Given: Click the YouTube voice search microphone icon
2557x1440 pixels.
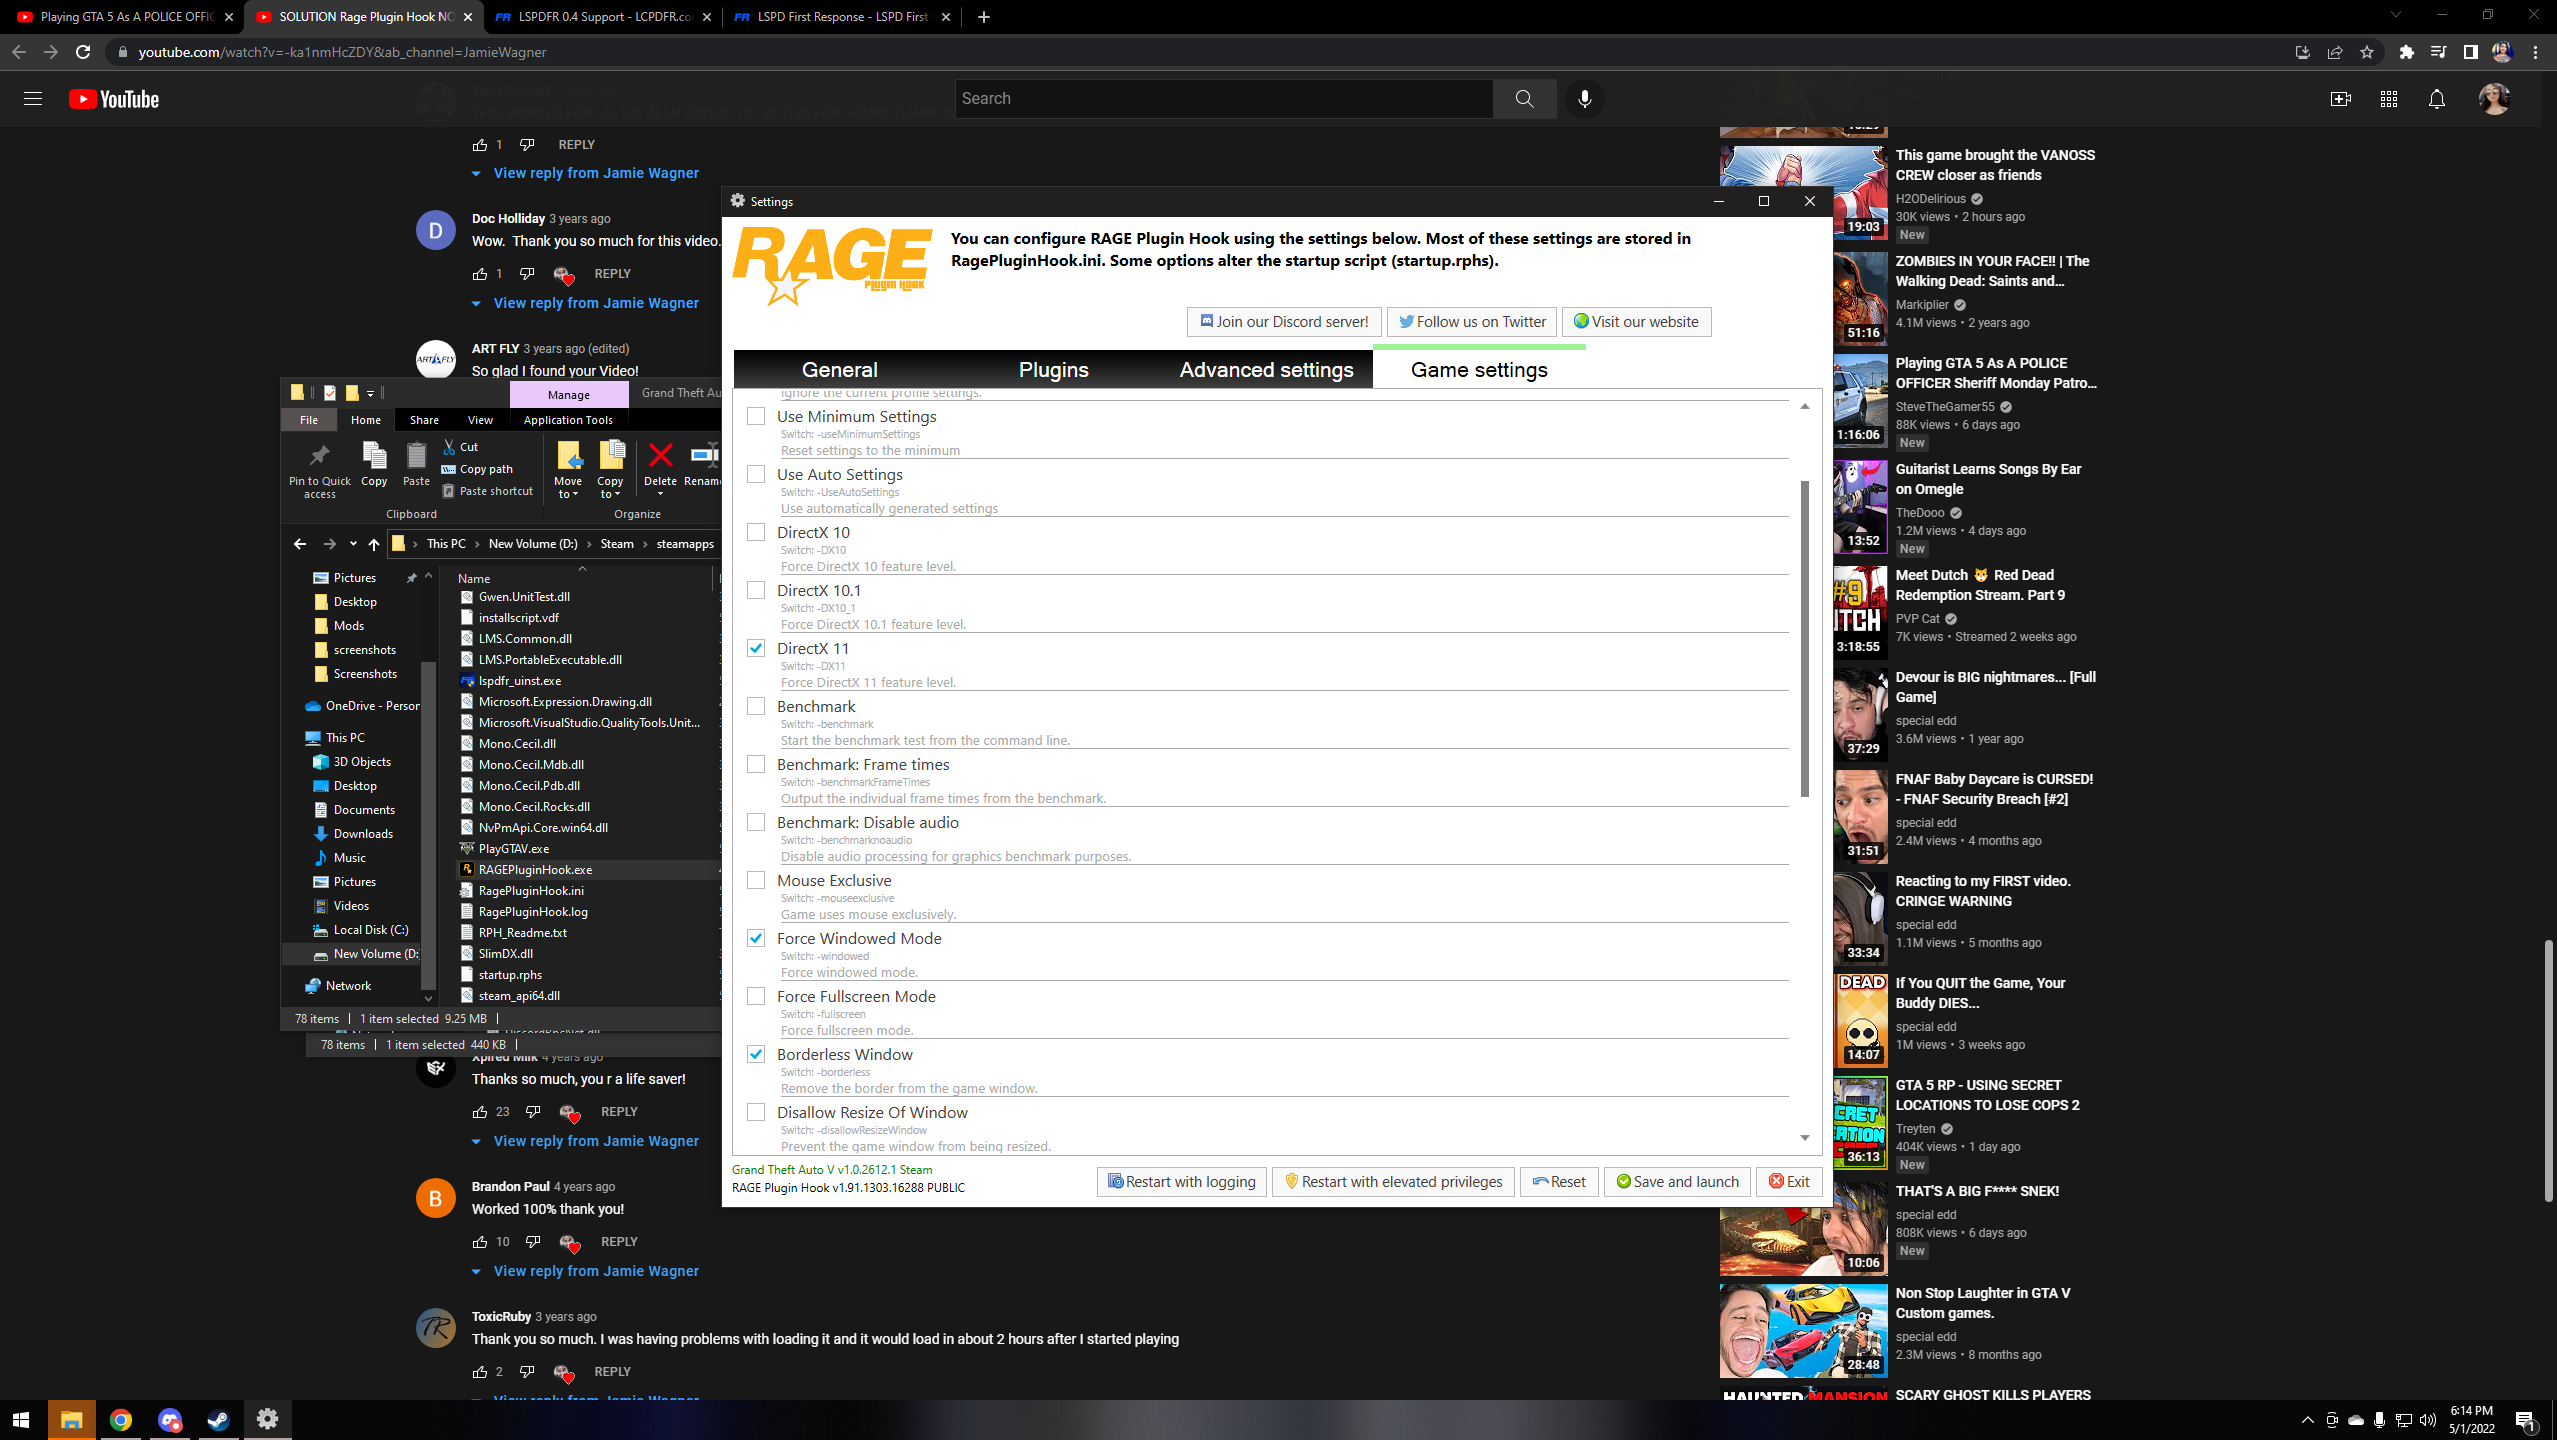Looking at the screenshot, I should click(x=1584, y=99).
